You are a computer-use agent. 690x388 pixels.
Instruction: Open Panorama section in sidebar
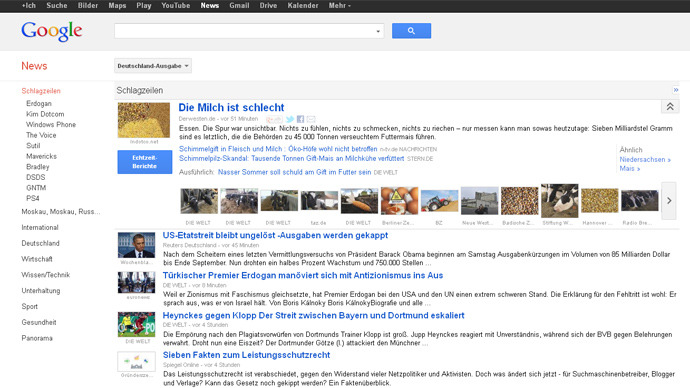(x=37, y=338)
